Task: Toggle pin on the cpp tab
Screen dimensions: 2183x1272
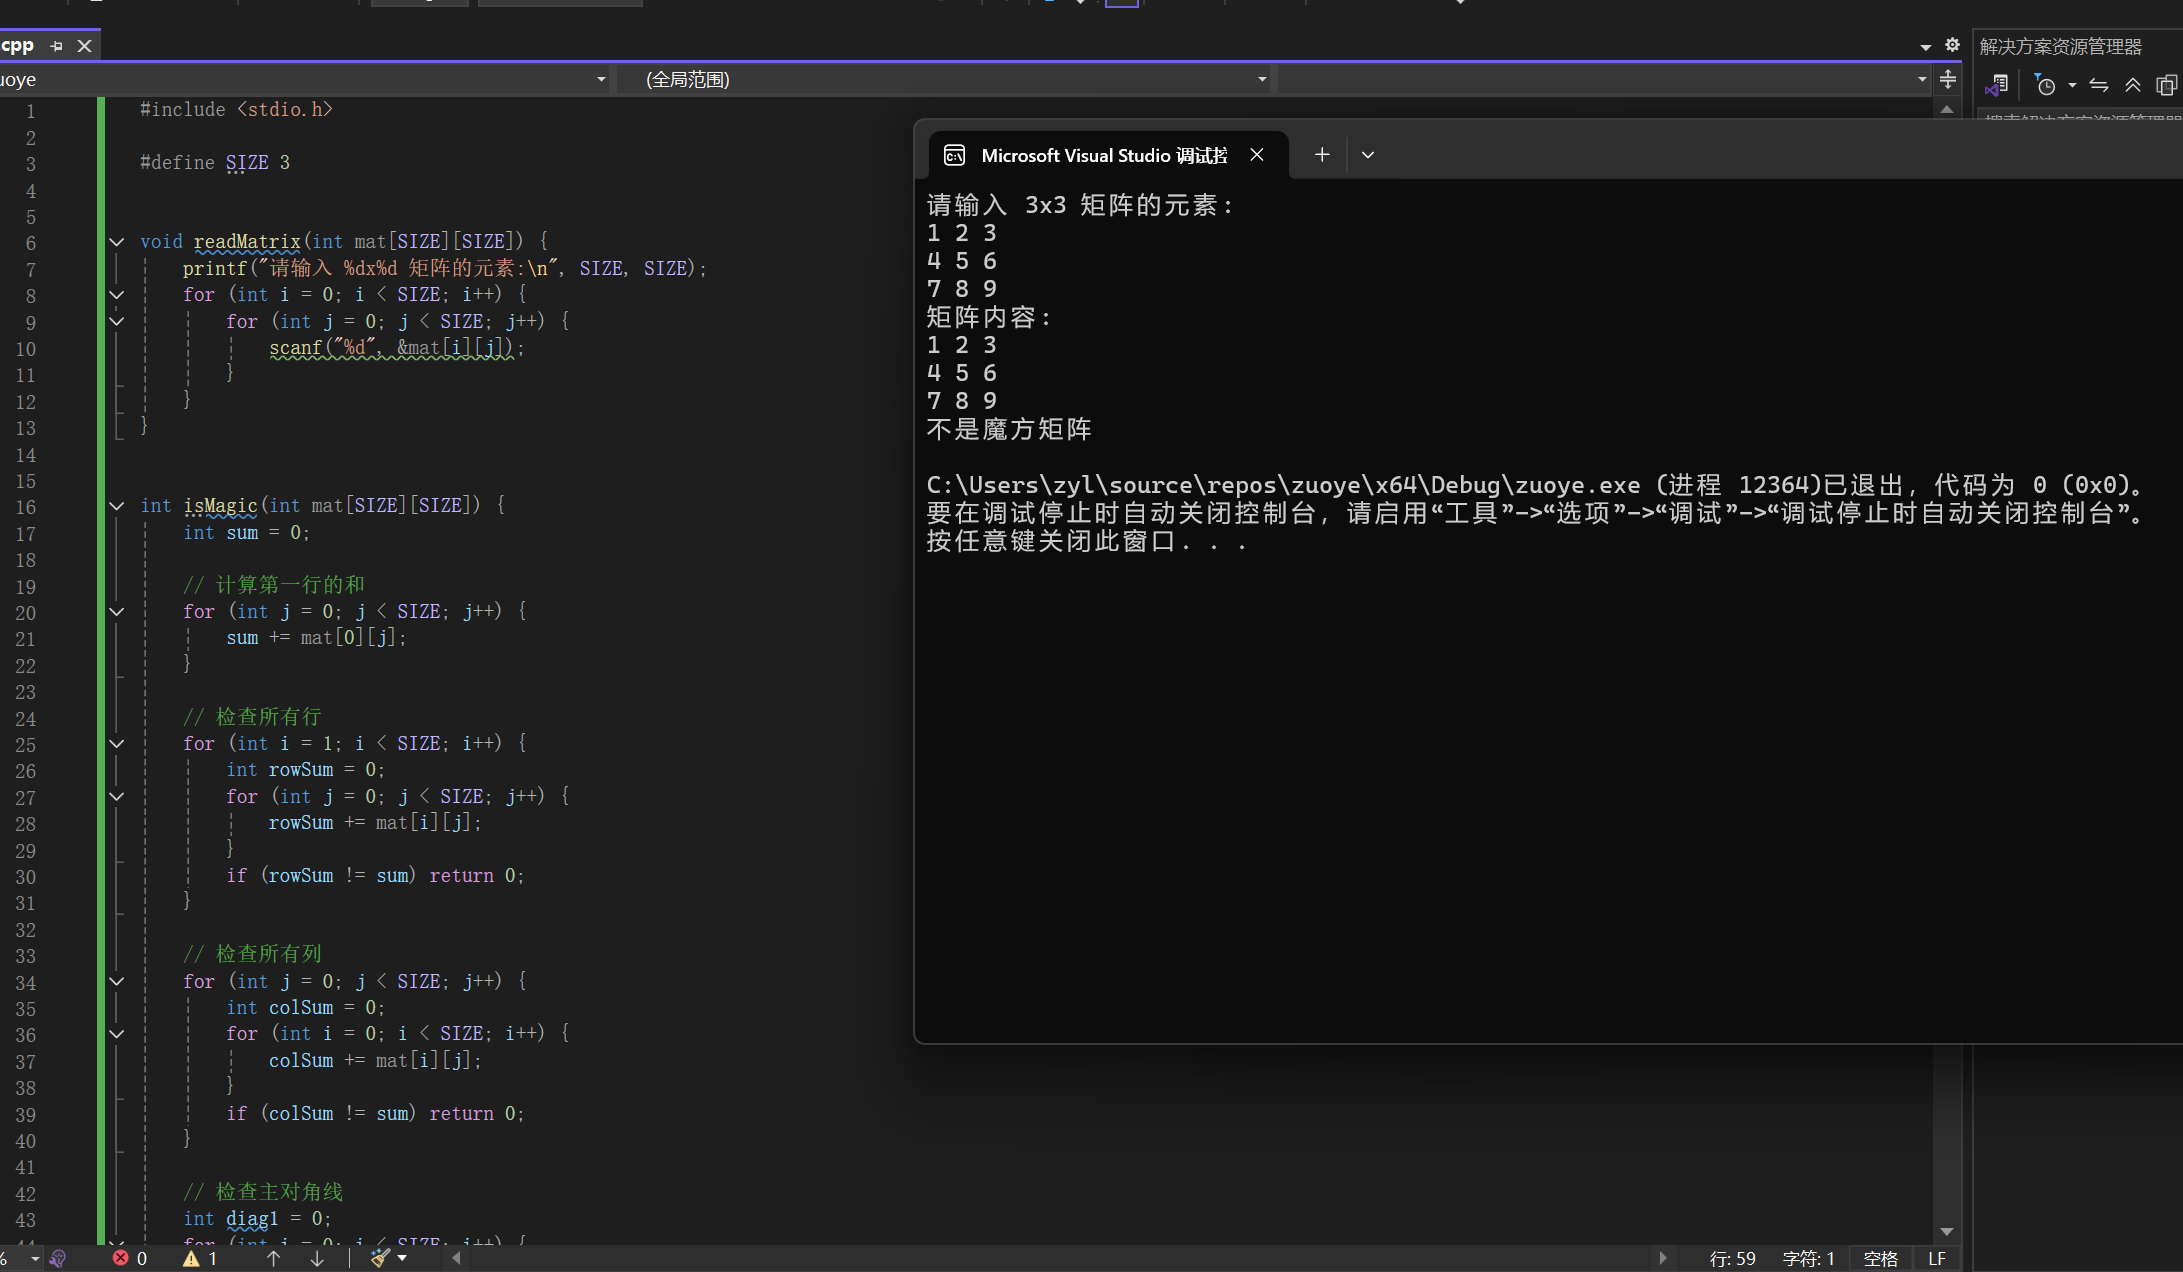Action: pyautogui.click(x=56, y=46)
